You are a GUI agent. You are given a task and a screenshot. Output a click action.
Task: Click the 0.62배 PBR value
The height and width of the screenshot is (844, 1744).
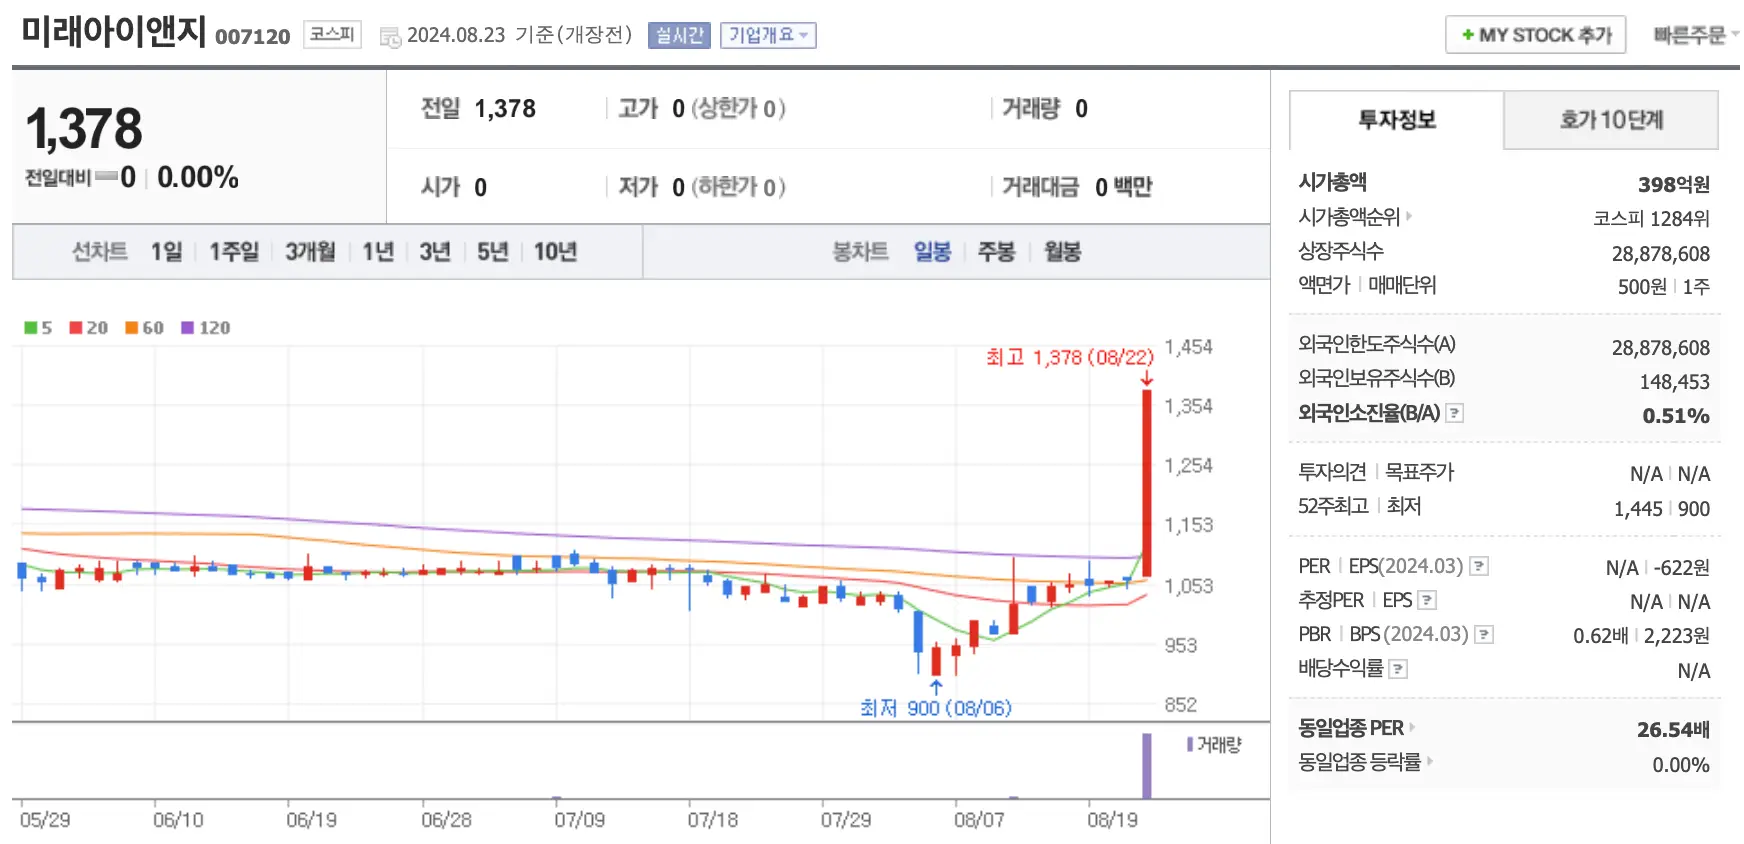(1600, 635)
